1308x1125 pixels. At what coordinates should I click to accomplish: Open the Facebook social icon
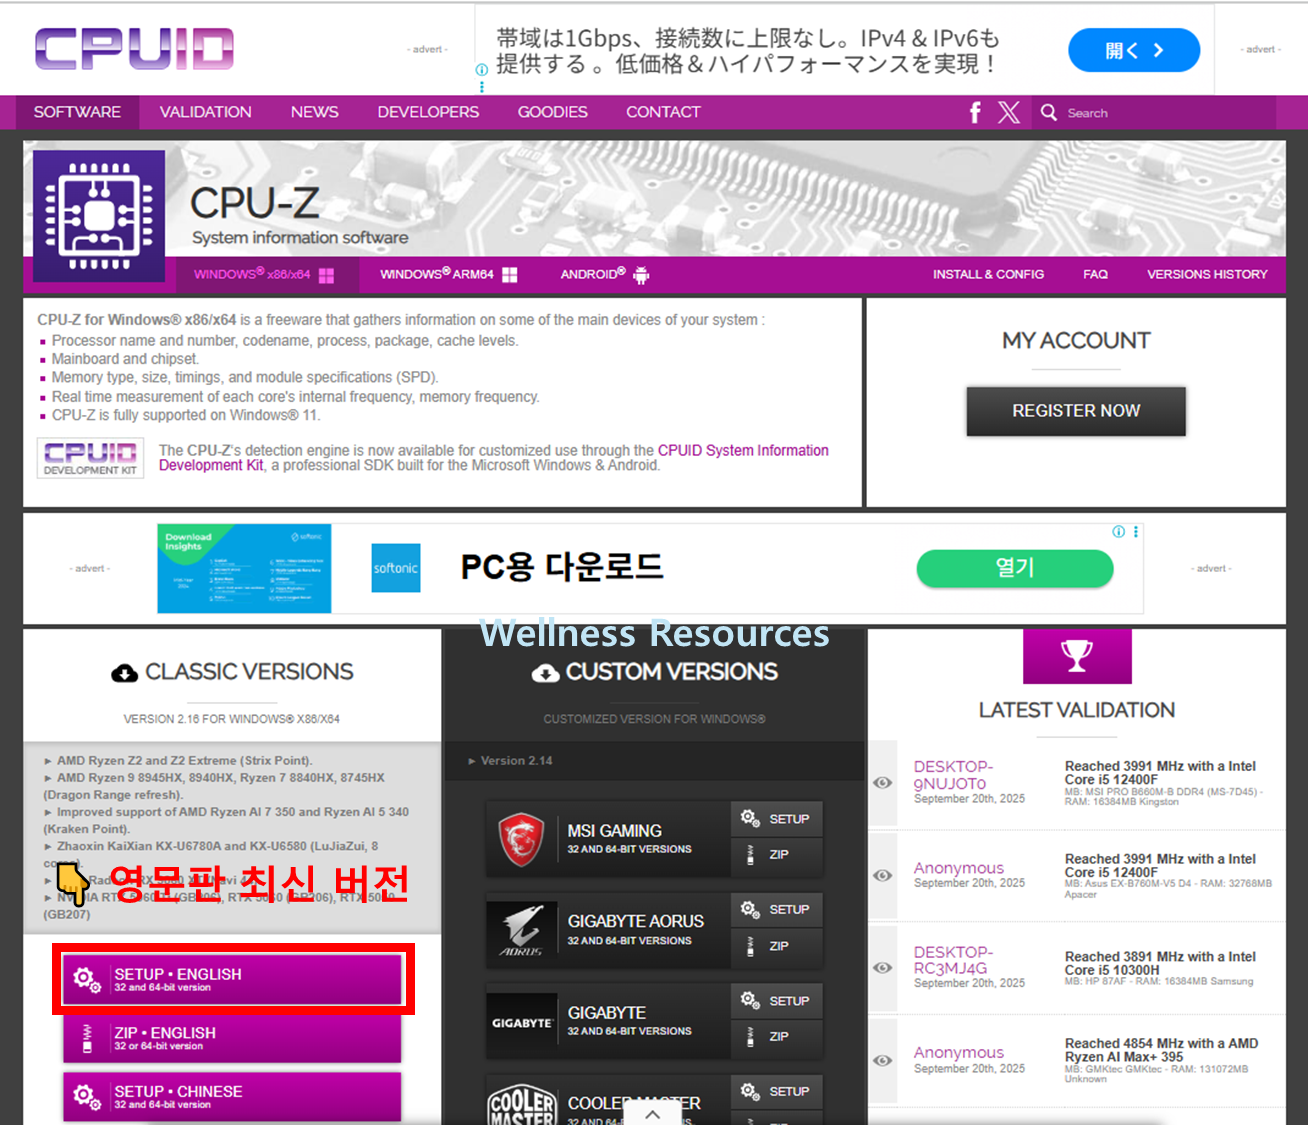[975, 112]
